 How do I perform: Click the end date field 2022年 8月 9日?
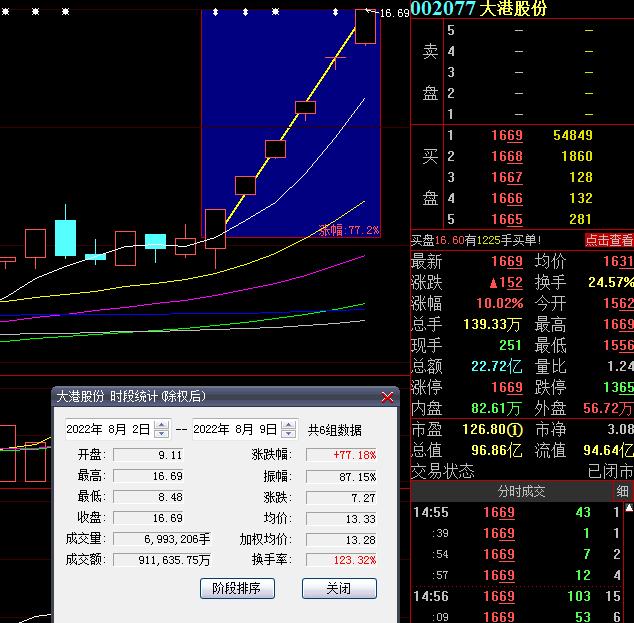(235, 429)
